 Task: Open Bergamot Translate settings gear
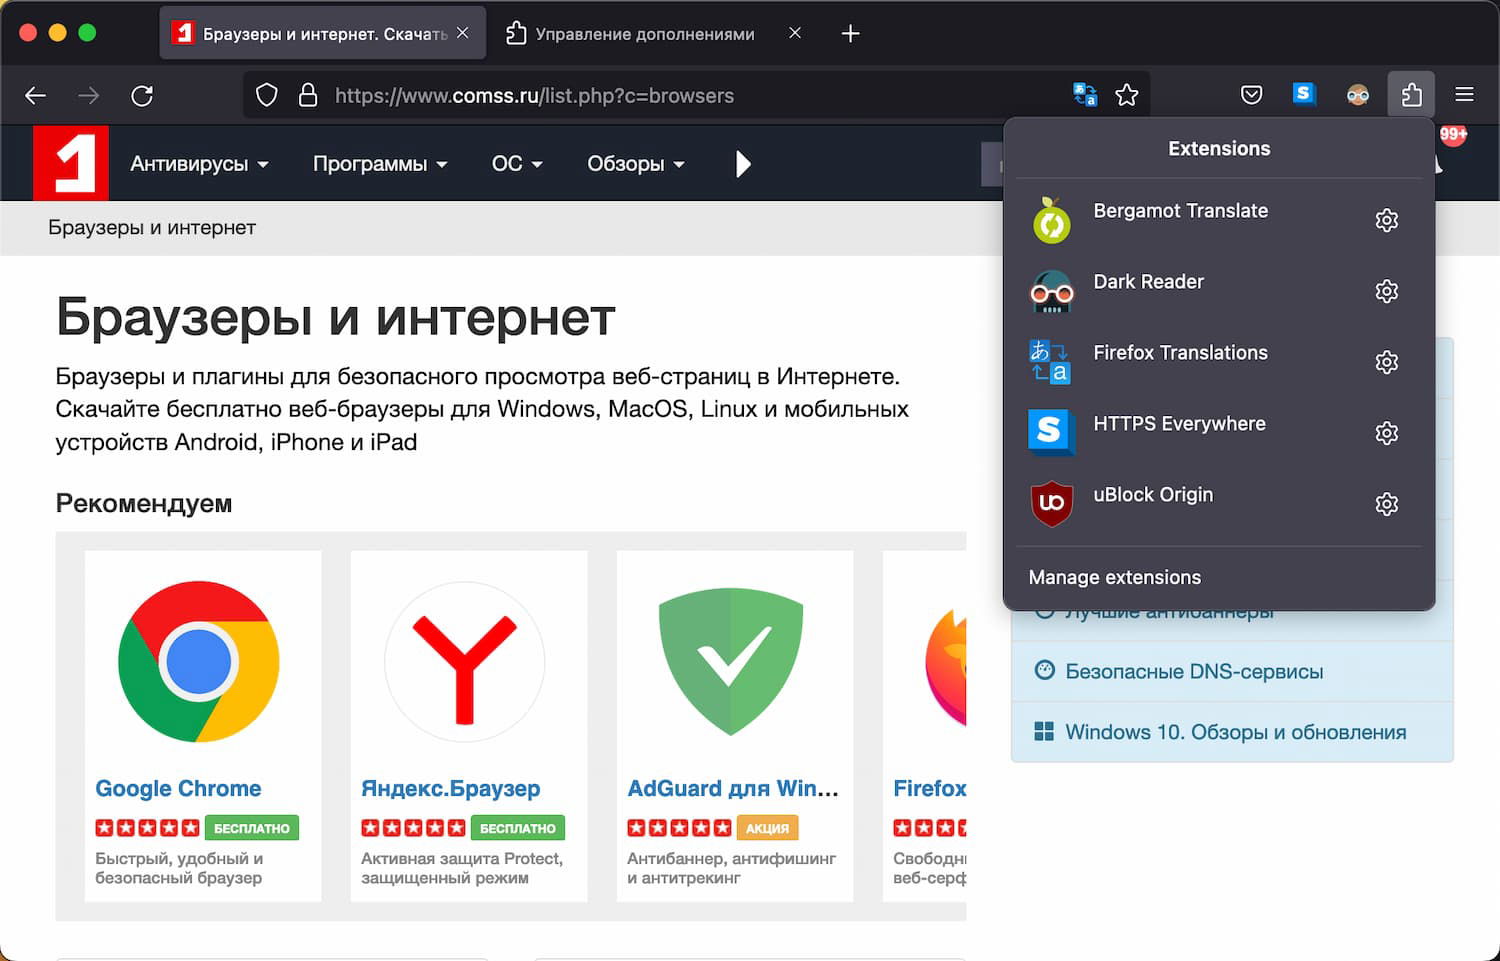point(1386,220)
